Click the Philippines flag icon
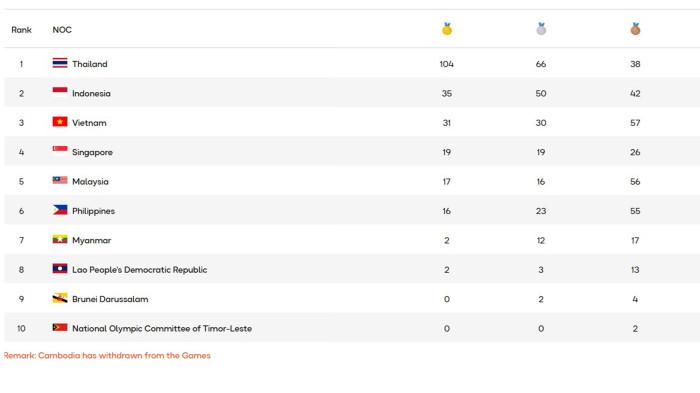 [x=60, y=209]
